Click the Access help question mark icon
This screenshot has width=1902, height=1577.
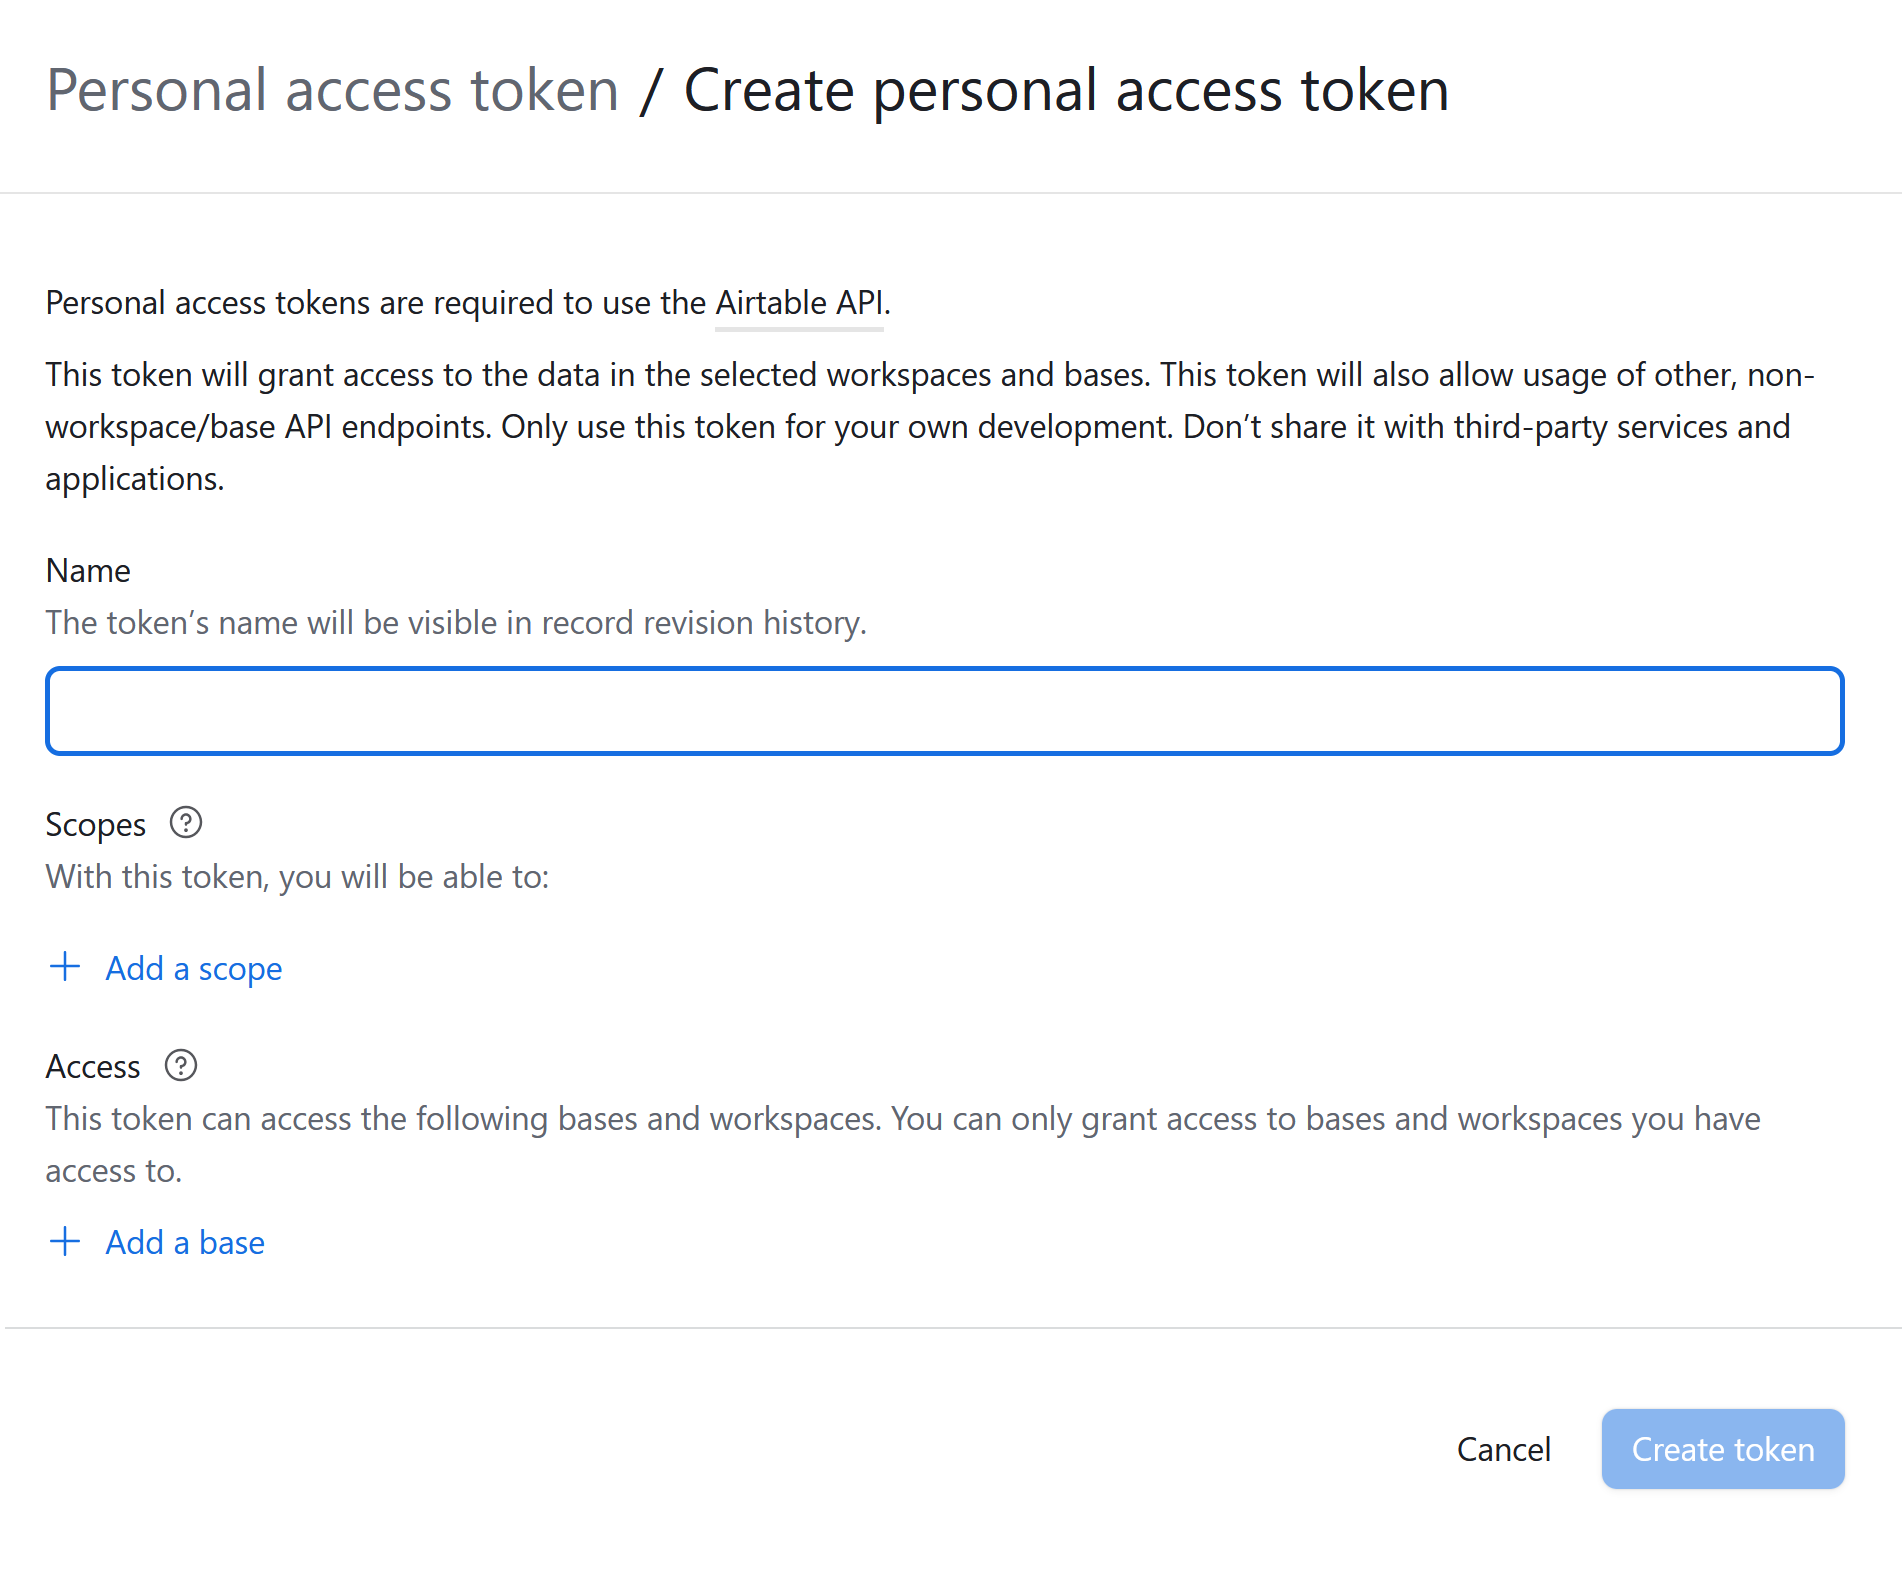(x=181, y=1065)
